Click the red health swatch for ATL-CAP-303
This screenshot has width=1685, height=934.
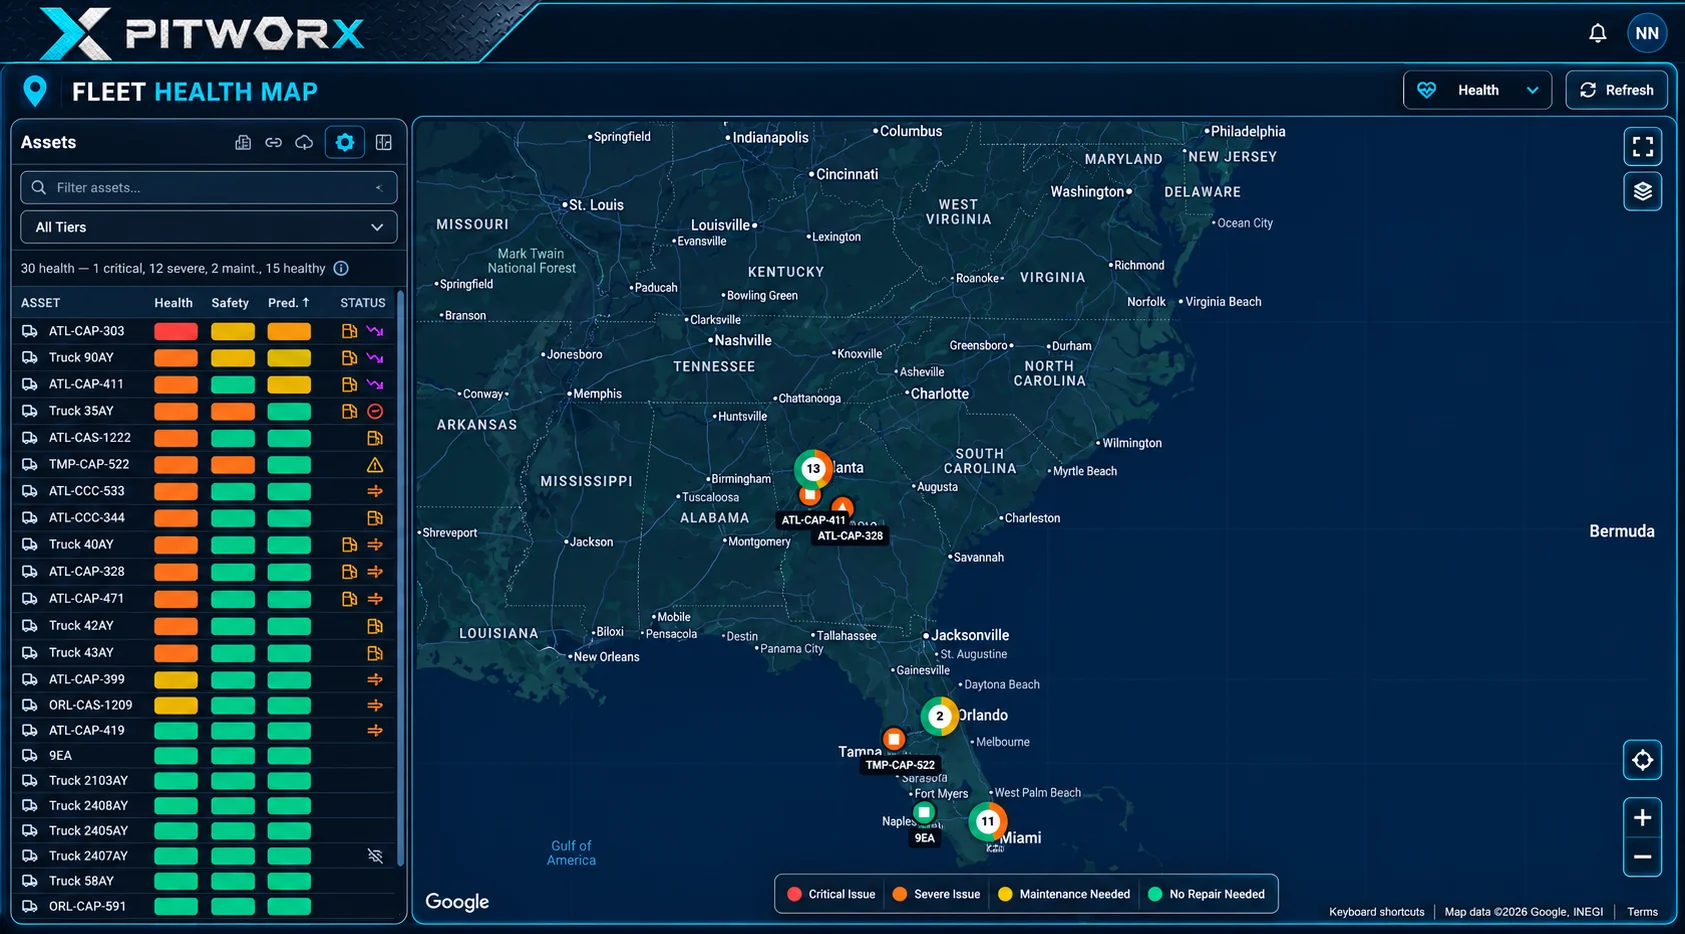pyautogui.click(x=176, y=331)
